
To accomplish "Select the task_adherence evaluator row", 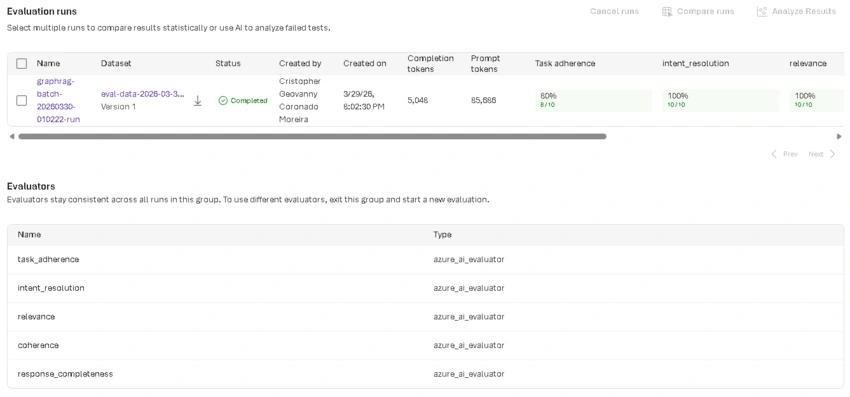I will [426, 260].
